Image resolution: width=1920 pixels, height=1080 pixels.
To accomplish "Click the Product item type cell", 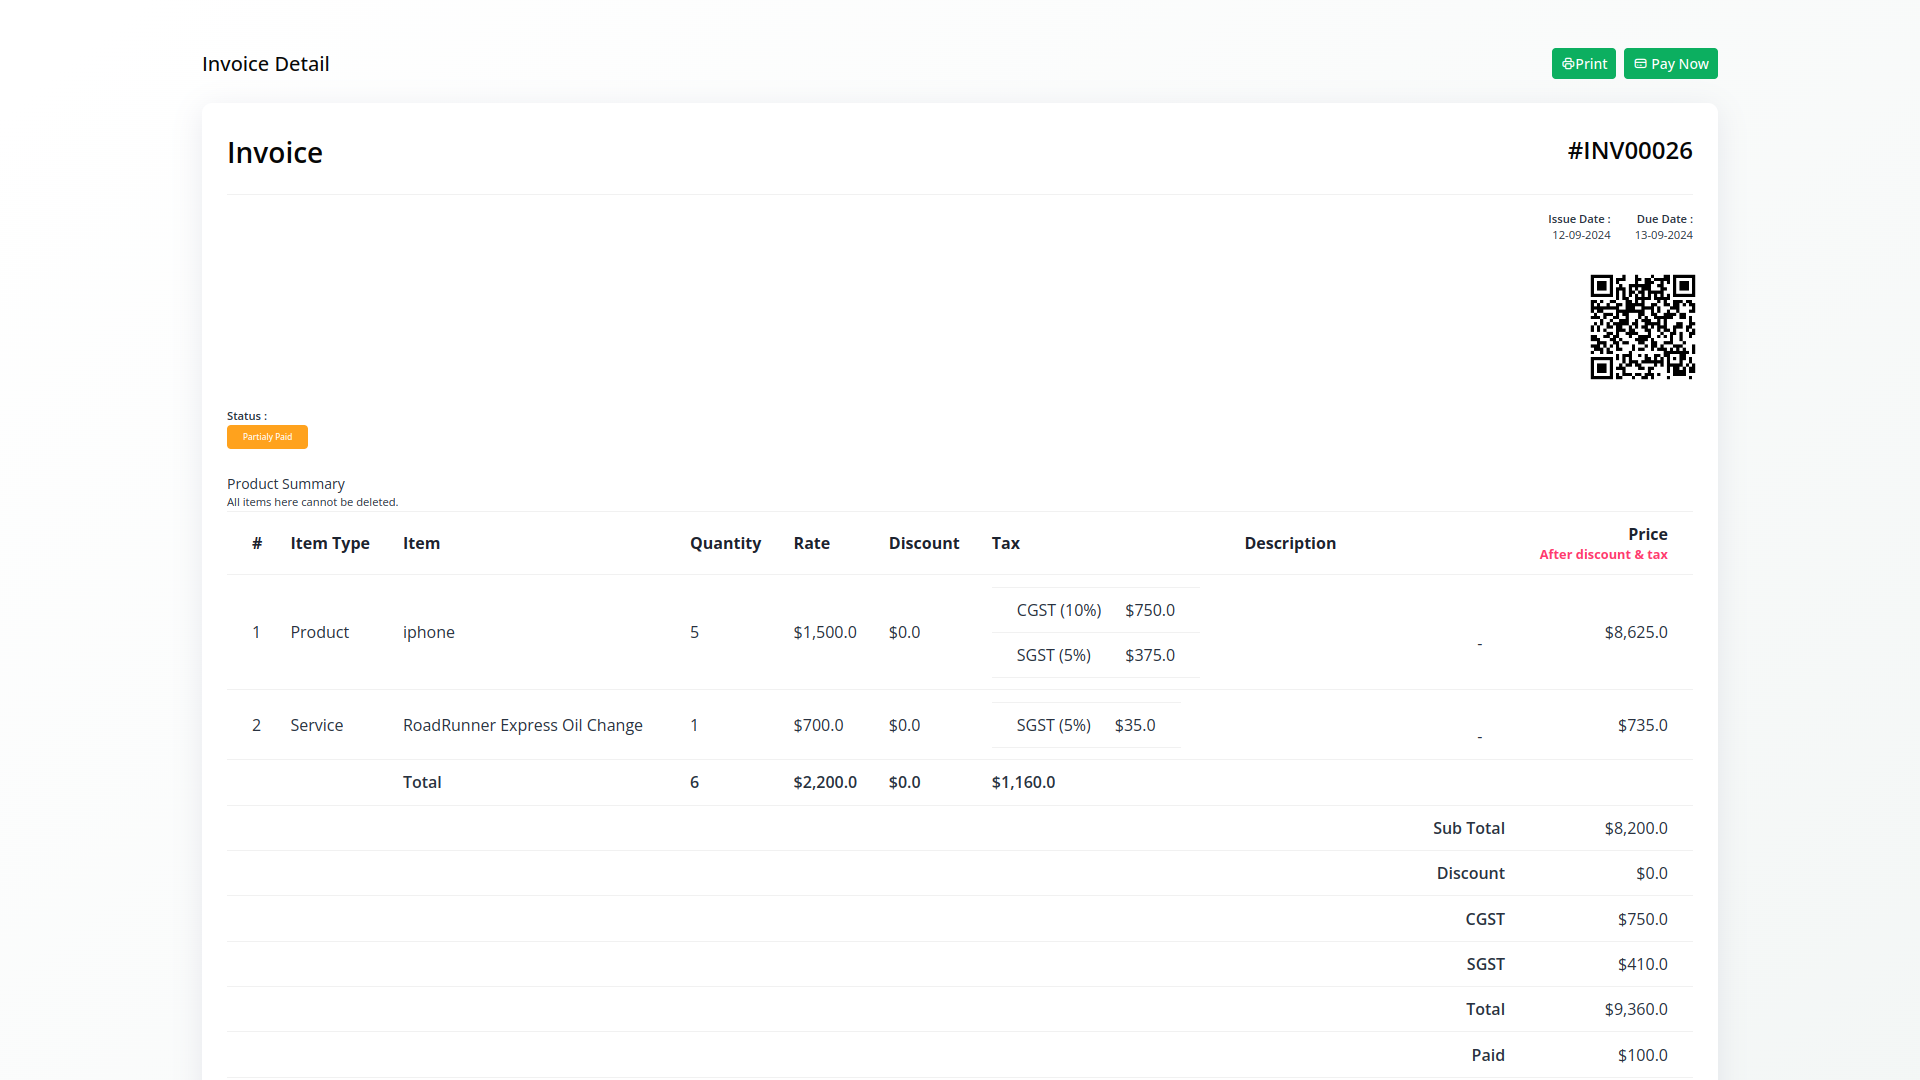I will (x=319, y=632).
